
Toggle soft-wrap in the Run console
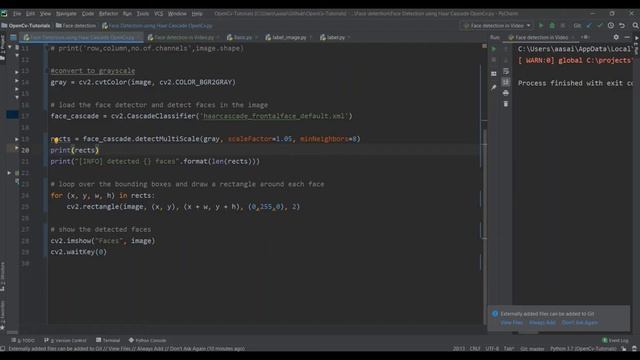point(506,71)
